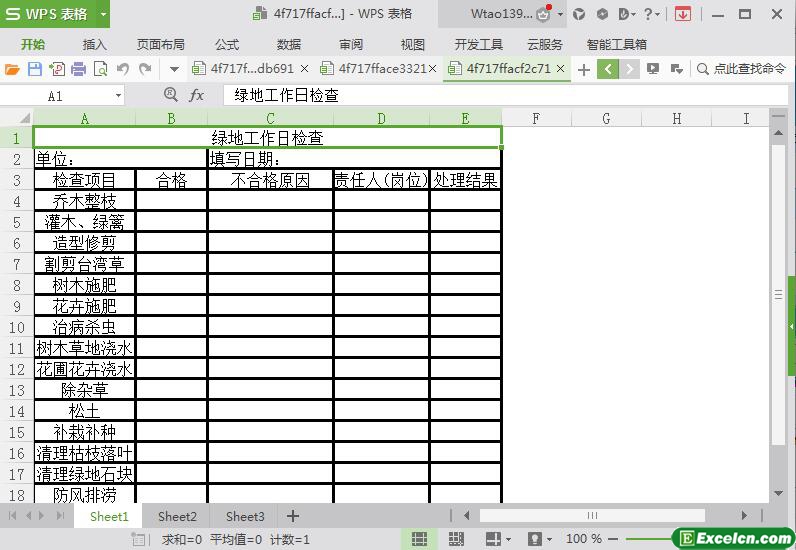
Task: Add a new document tab with plus
Action: 584,70
